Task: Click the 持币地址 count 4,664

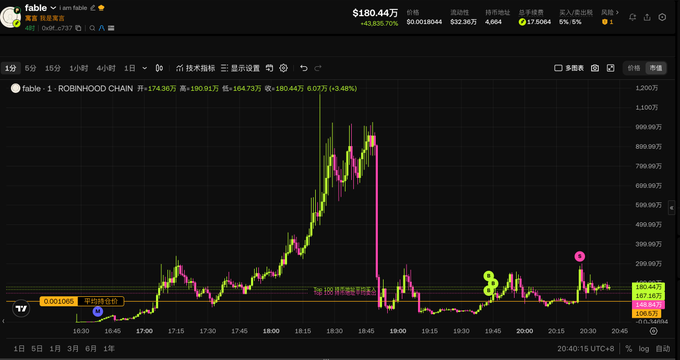Action: pos(493,22)
